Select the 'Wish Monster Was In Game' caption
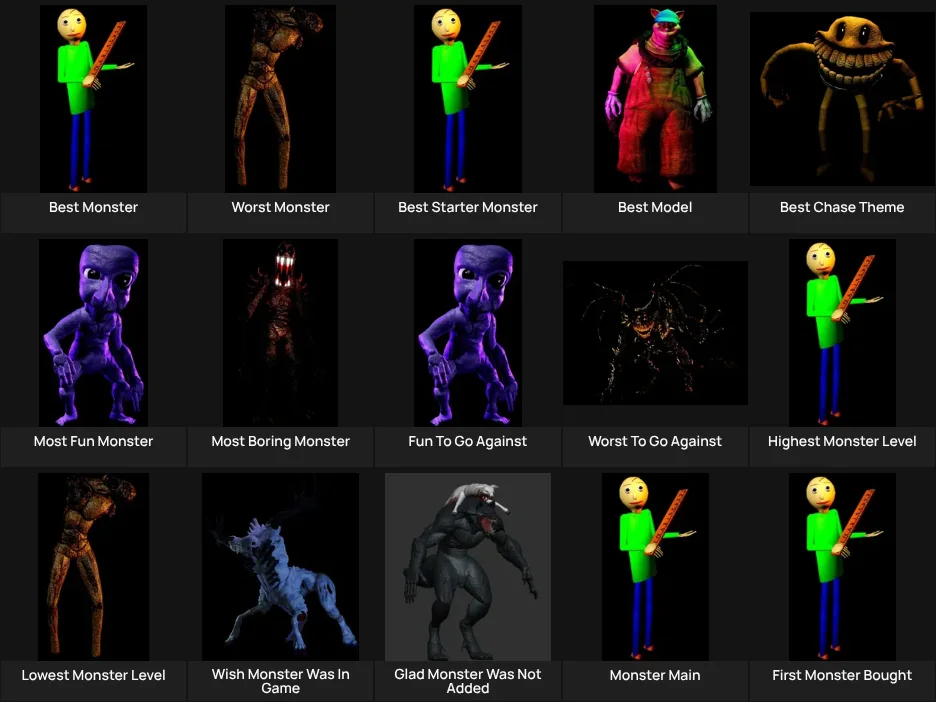The width and height of the screenshot is (936, 702). (280, 681)
